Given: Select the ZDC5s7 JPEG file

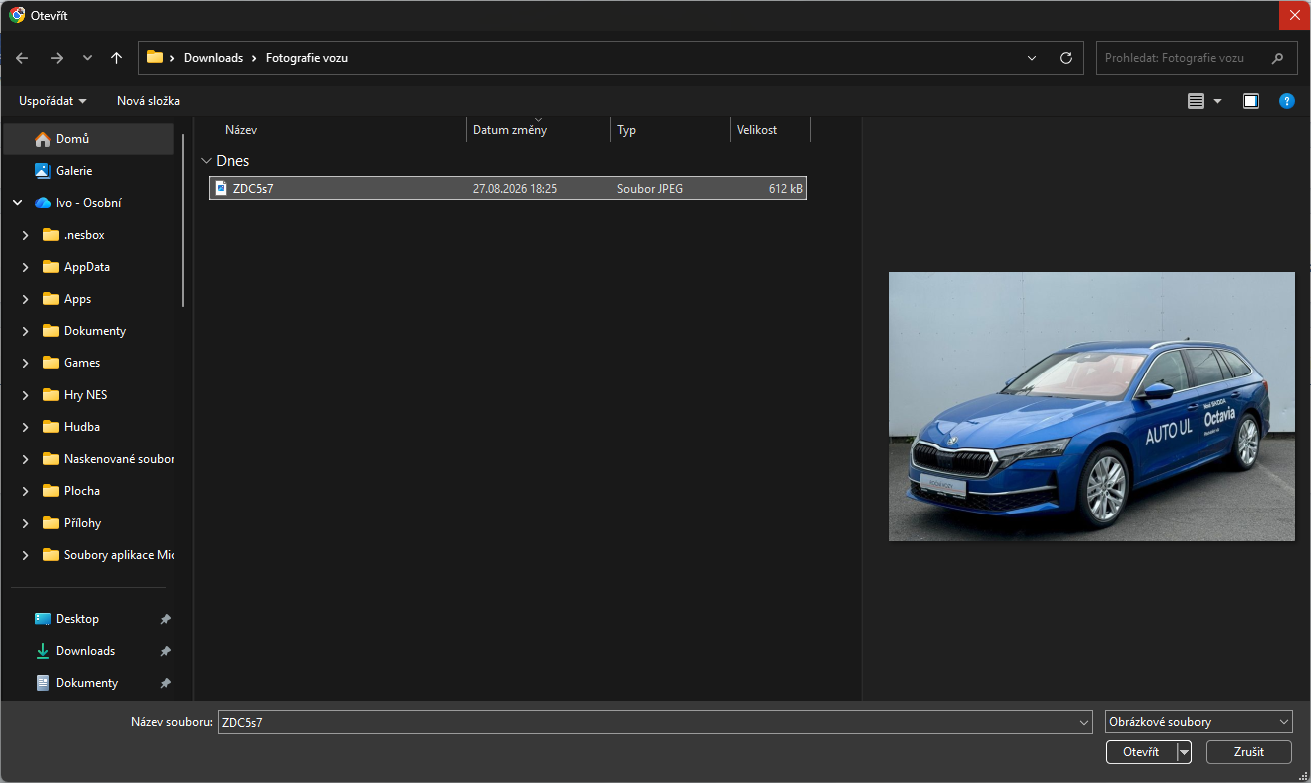Looking at the screenshot, I should (508, 188).
